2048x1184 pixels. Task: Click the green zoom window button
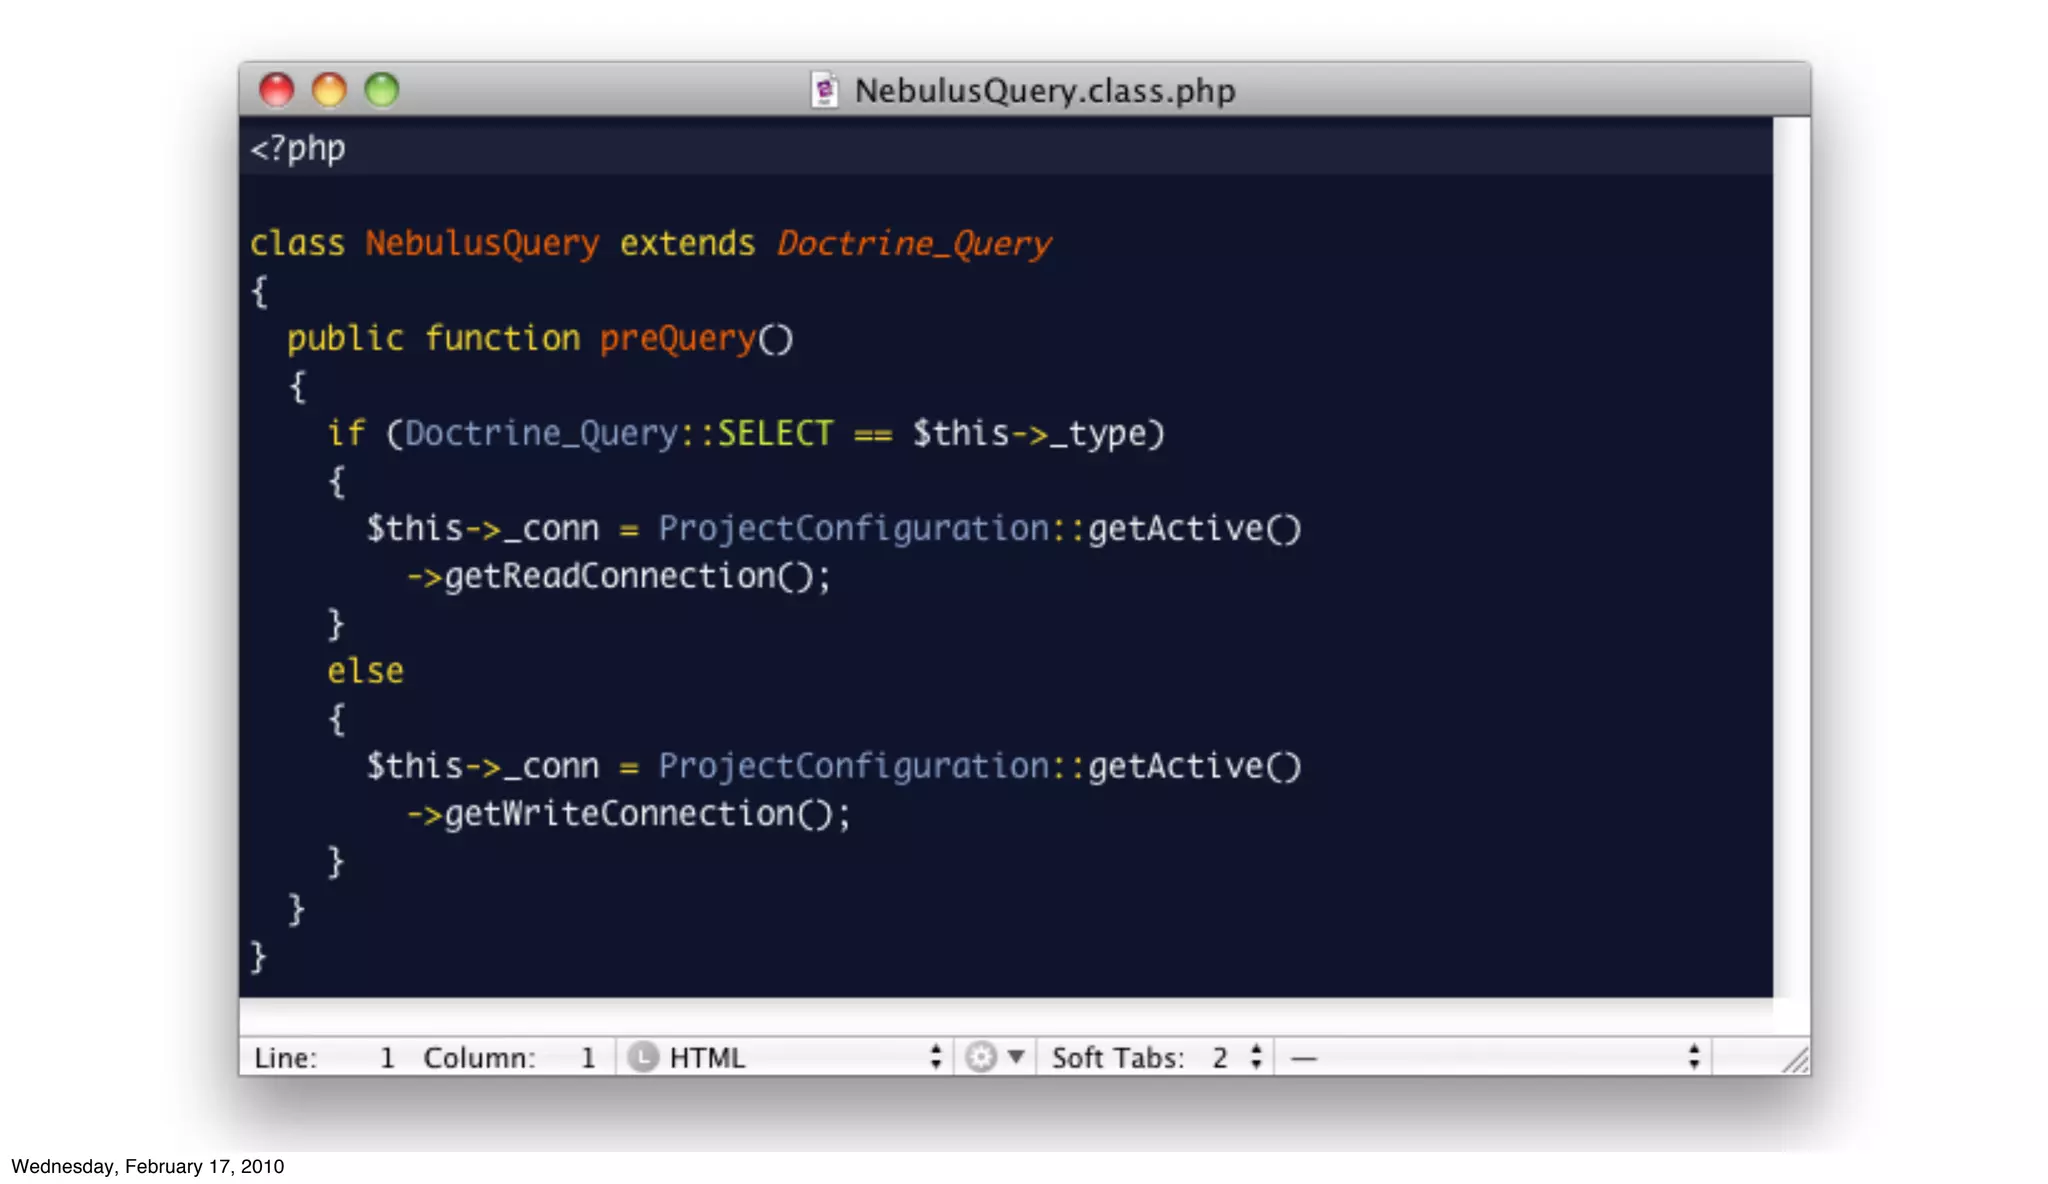tap(381, 90)
